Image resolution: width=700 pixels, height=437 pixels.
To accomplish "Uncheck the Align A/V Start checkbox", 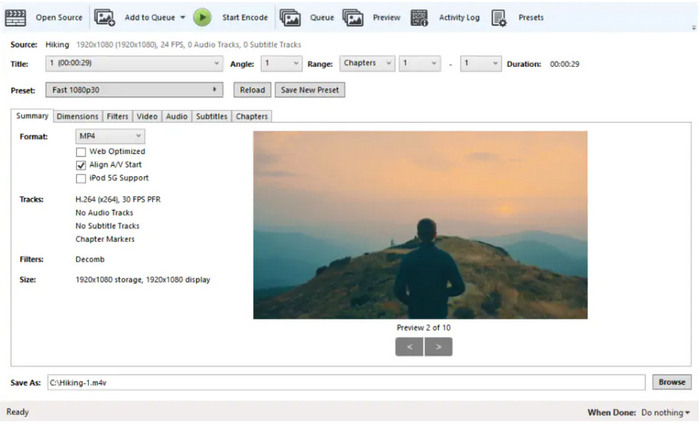I will [81, 165].
